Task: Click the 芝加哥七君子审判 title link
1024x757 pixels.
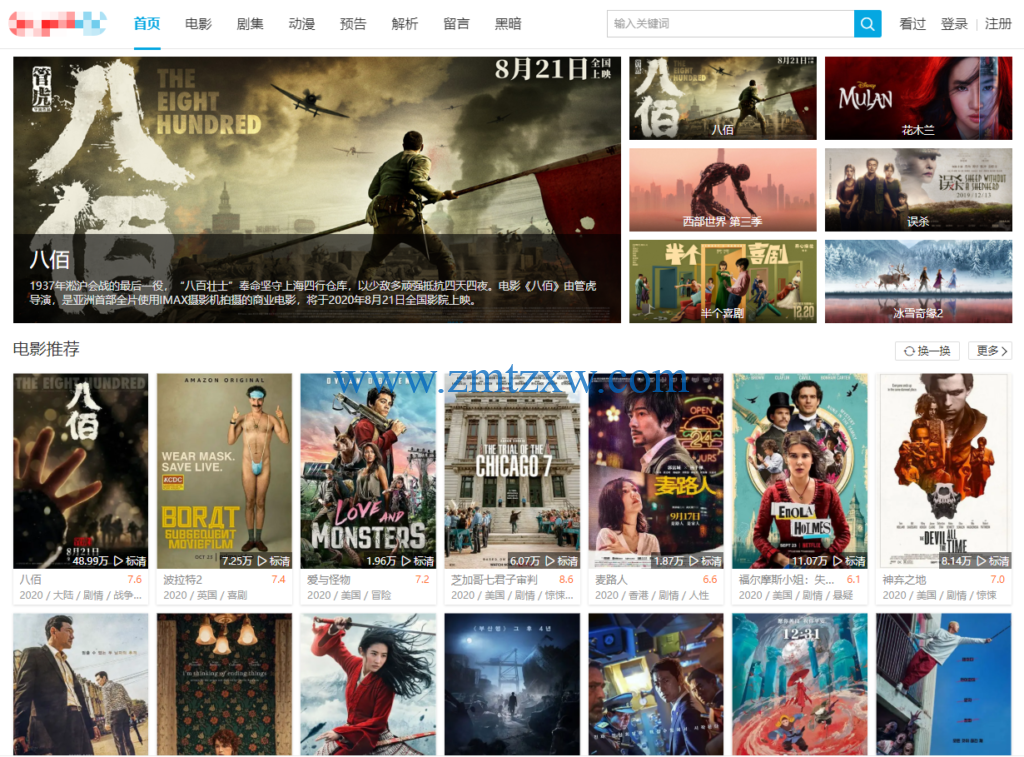Action: 494,579
